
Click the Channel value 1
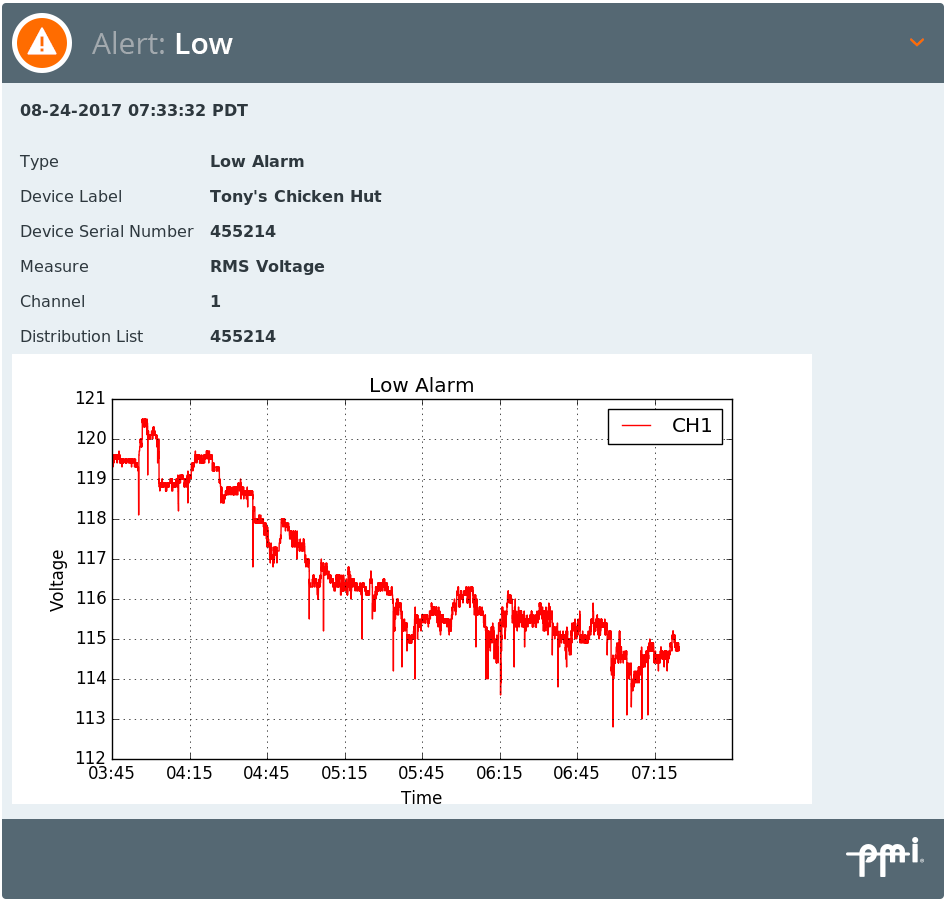[215, 302]
